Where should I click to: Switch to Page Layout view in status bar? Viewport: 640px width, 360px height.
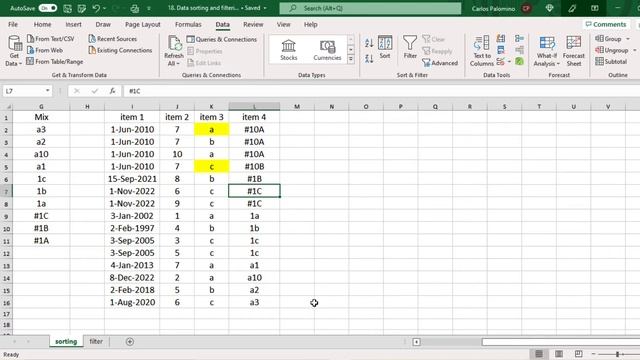[559, 354]
